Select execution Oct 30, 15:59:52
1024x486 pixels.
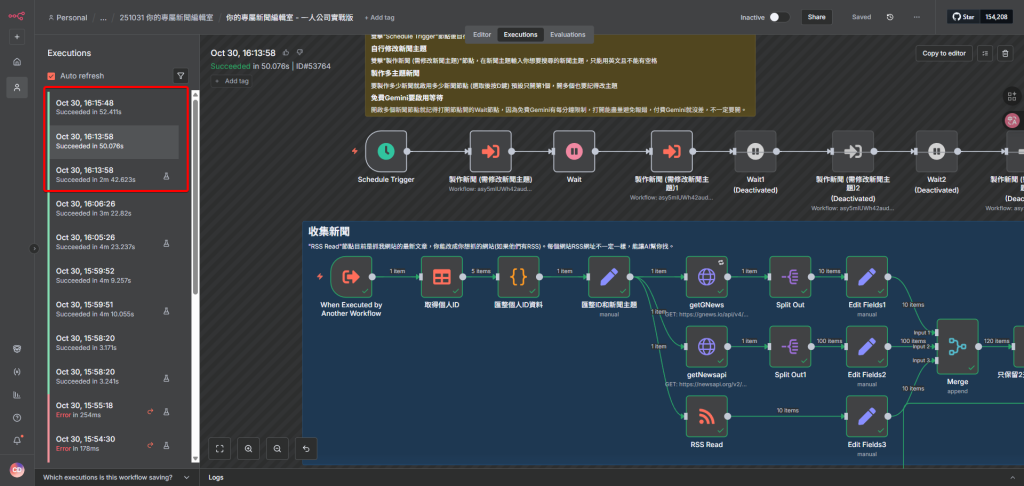point(113,276)
